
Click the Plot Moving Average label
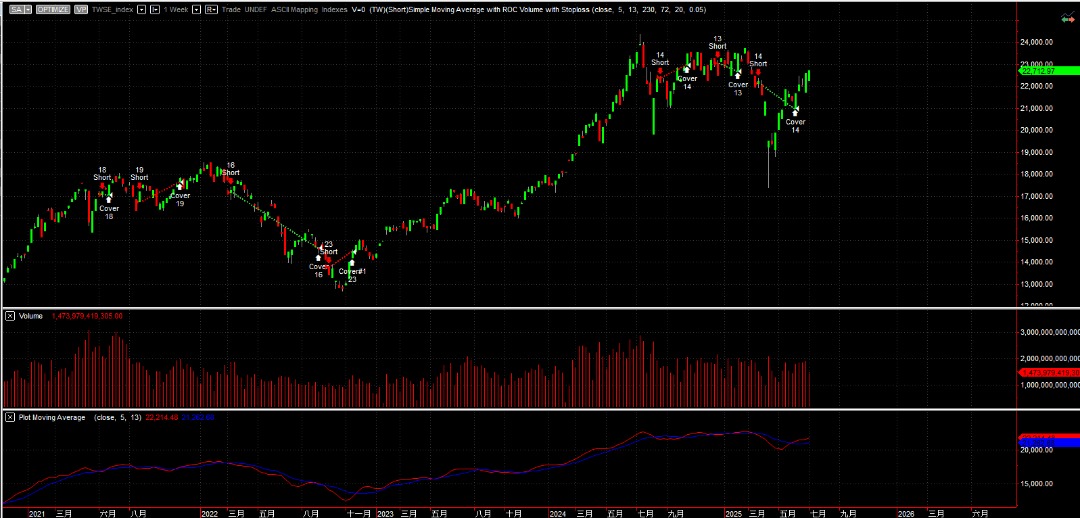coord(52,417)
